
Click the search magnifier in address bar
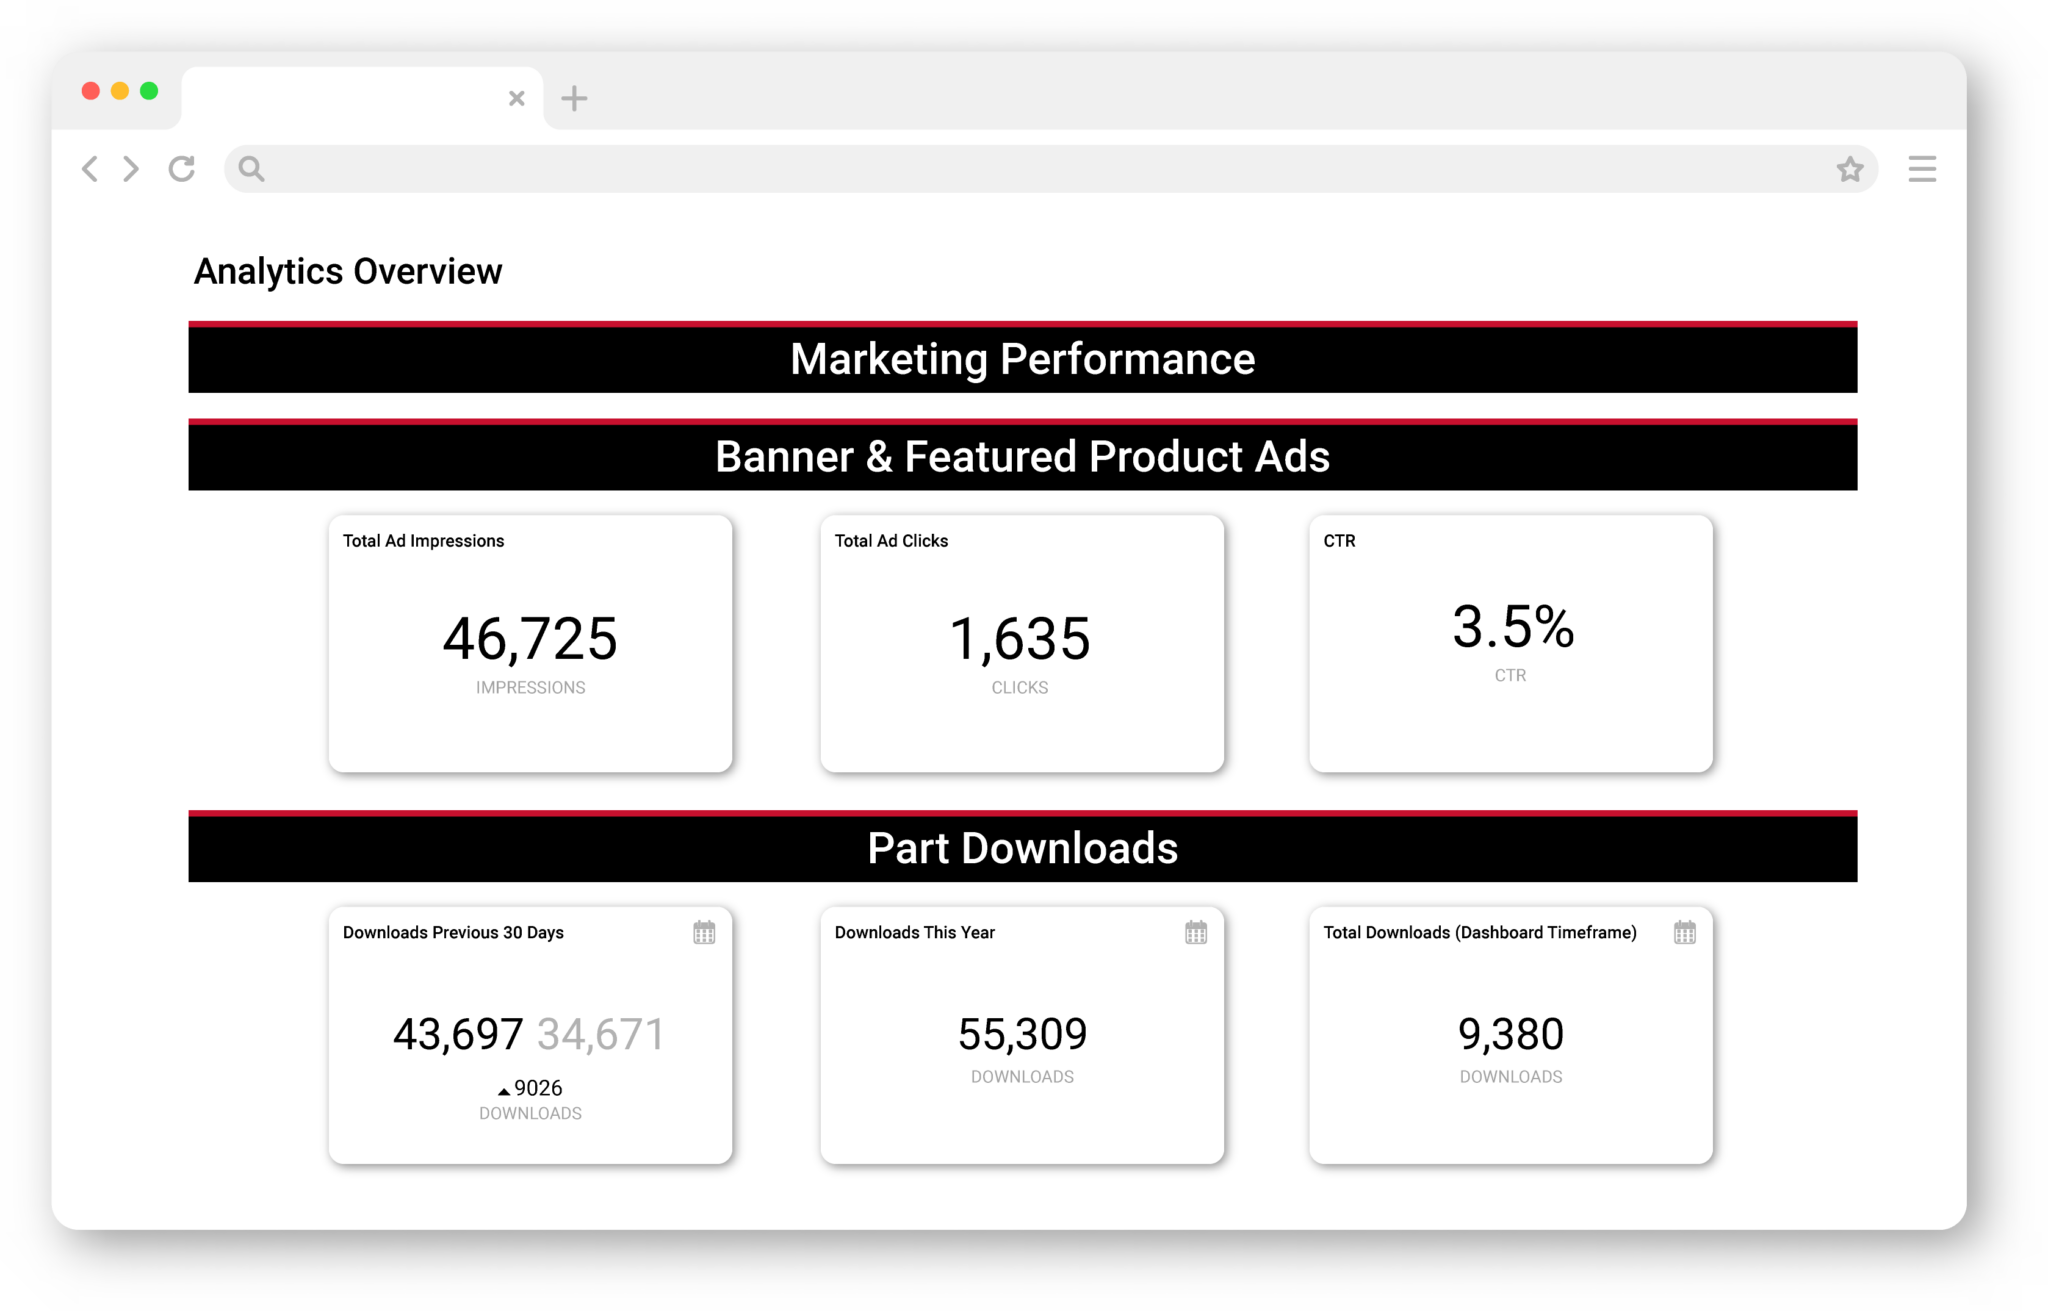tap(252, 169)
